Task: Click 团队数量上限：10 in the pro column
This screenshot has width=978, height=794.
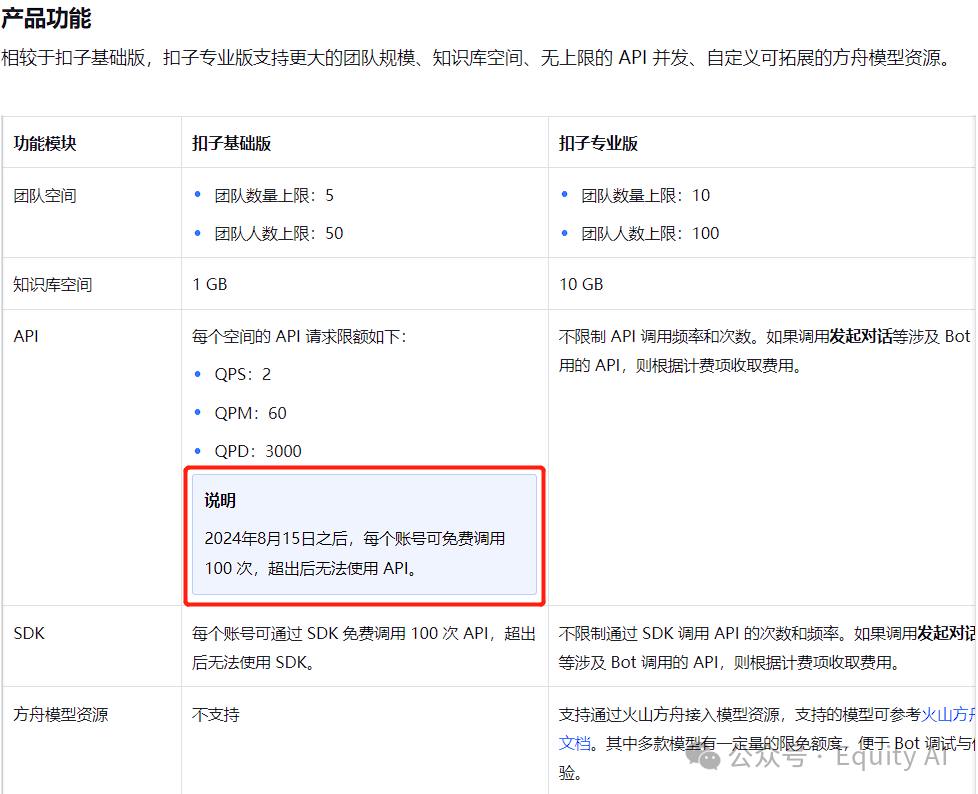Action: tap(646, 196)
